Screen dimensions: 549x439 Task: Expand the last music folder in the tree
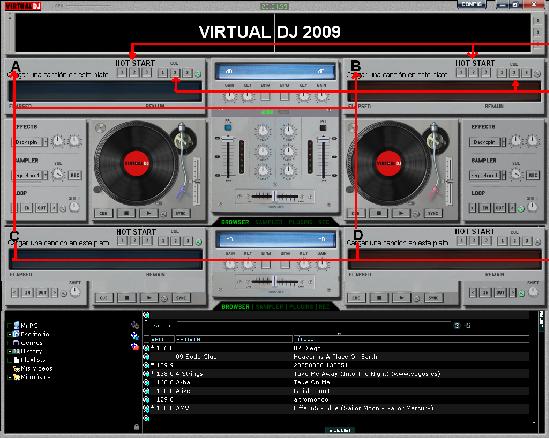(10, 377)
